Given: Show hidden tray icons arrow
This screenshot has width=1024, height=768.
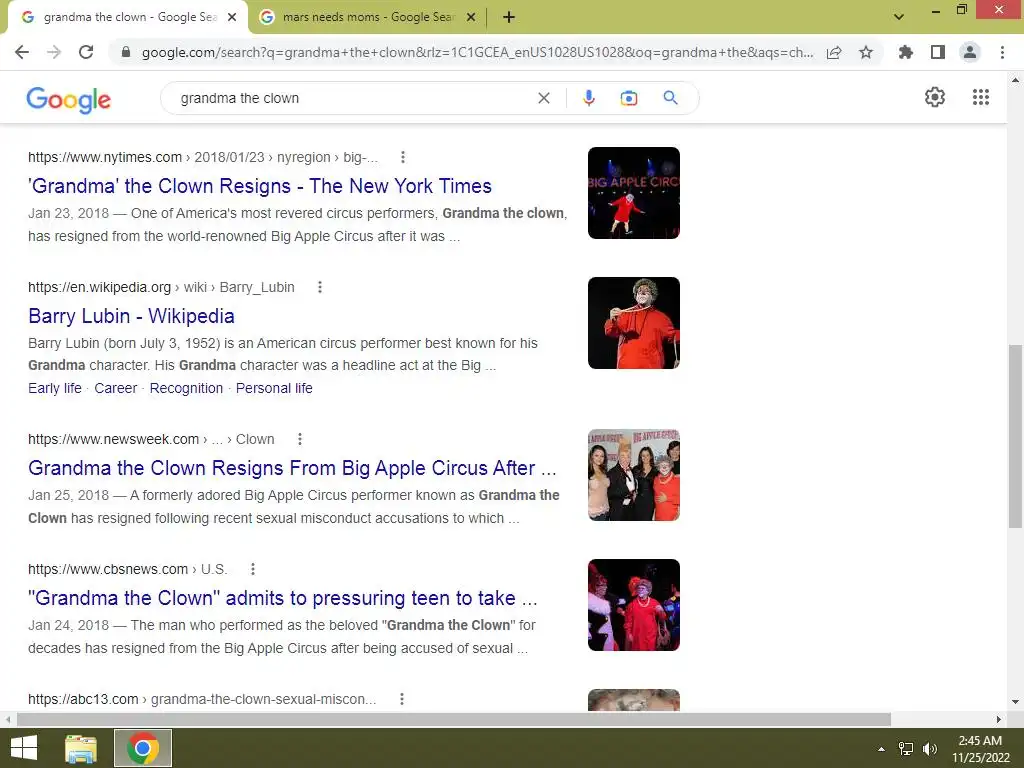Looking at the screenshot, I should pyautogui.click(x=882, y=749).
